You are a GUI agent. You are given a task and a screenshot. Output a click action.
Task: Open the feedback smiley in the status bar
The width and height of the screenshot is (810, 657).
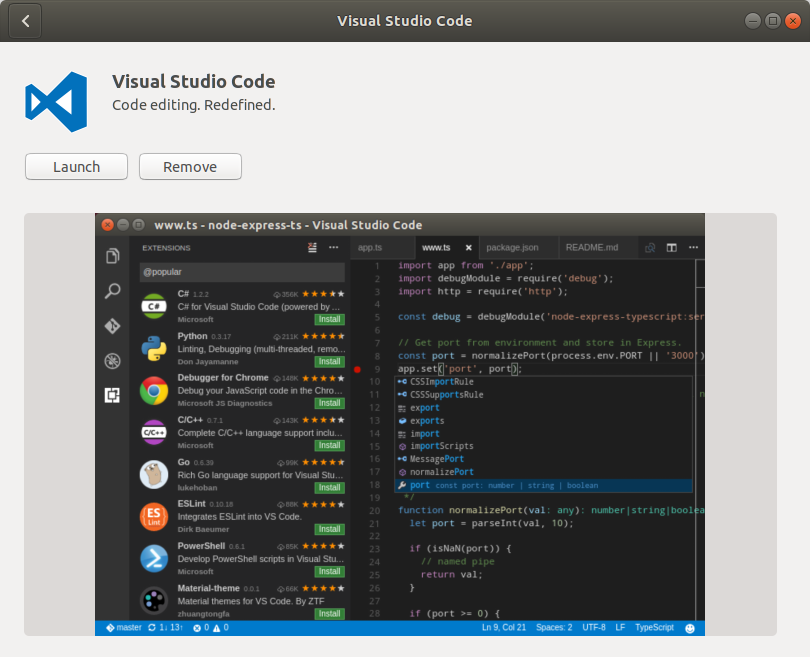pos(688,627)
